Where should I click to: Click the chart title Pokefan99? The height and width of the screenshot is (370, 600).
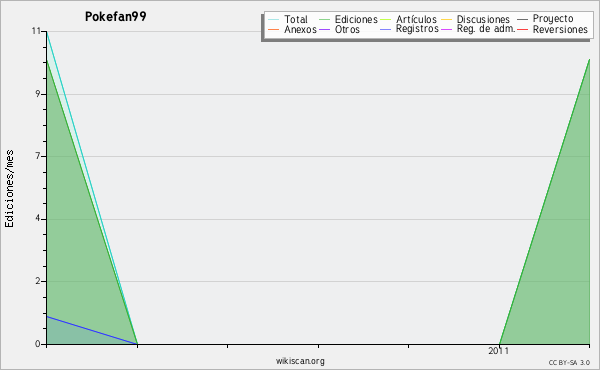point(116,16)
